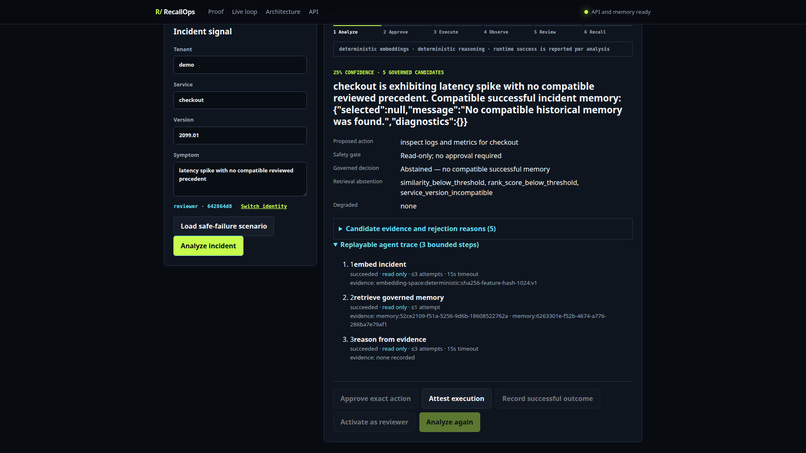This screenshot has height=453, width=806.
Task: Click the Analyze again button
Action: point(450,422)
